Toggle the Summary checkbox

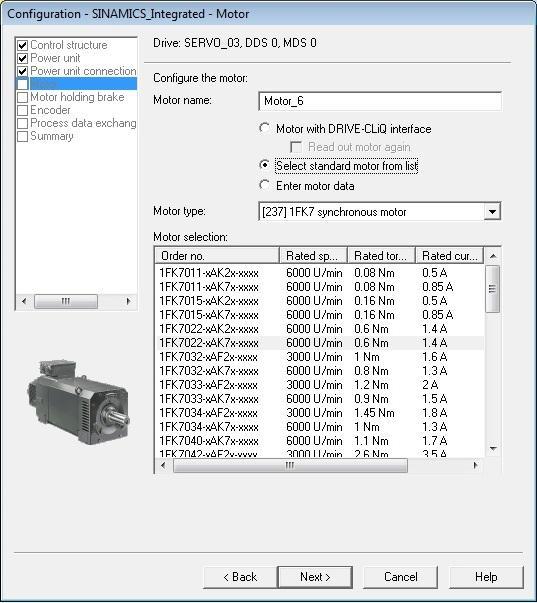[x=23, y=137]
